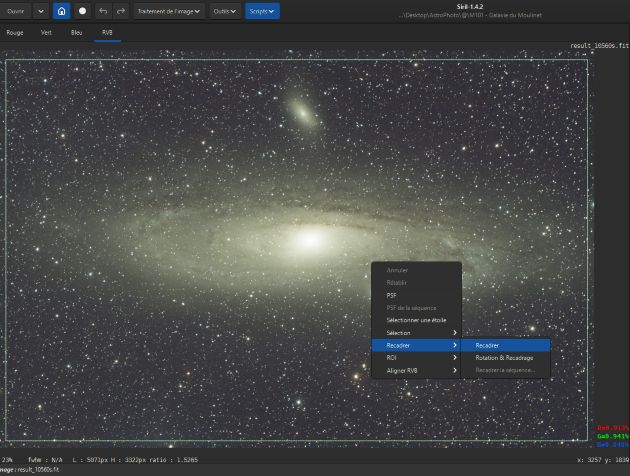Image resolution: width=630 pixels, height=476 pixels.
Task: Choose PSF in the context menu
Action: pyautogui.click(x=392, y=295)
